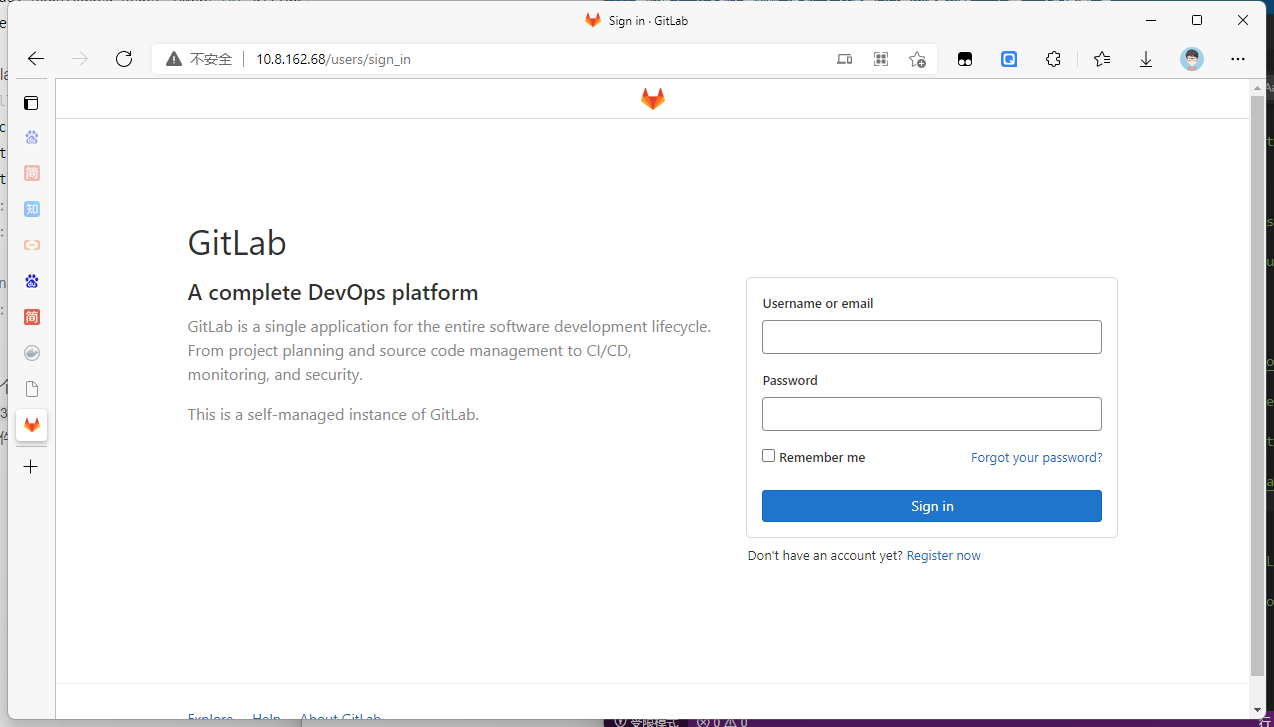Open the red 简 tab in sidebar

[x=32, y=317]
